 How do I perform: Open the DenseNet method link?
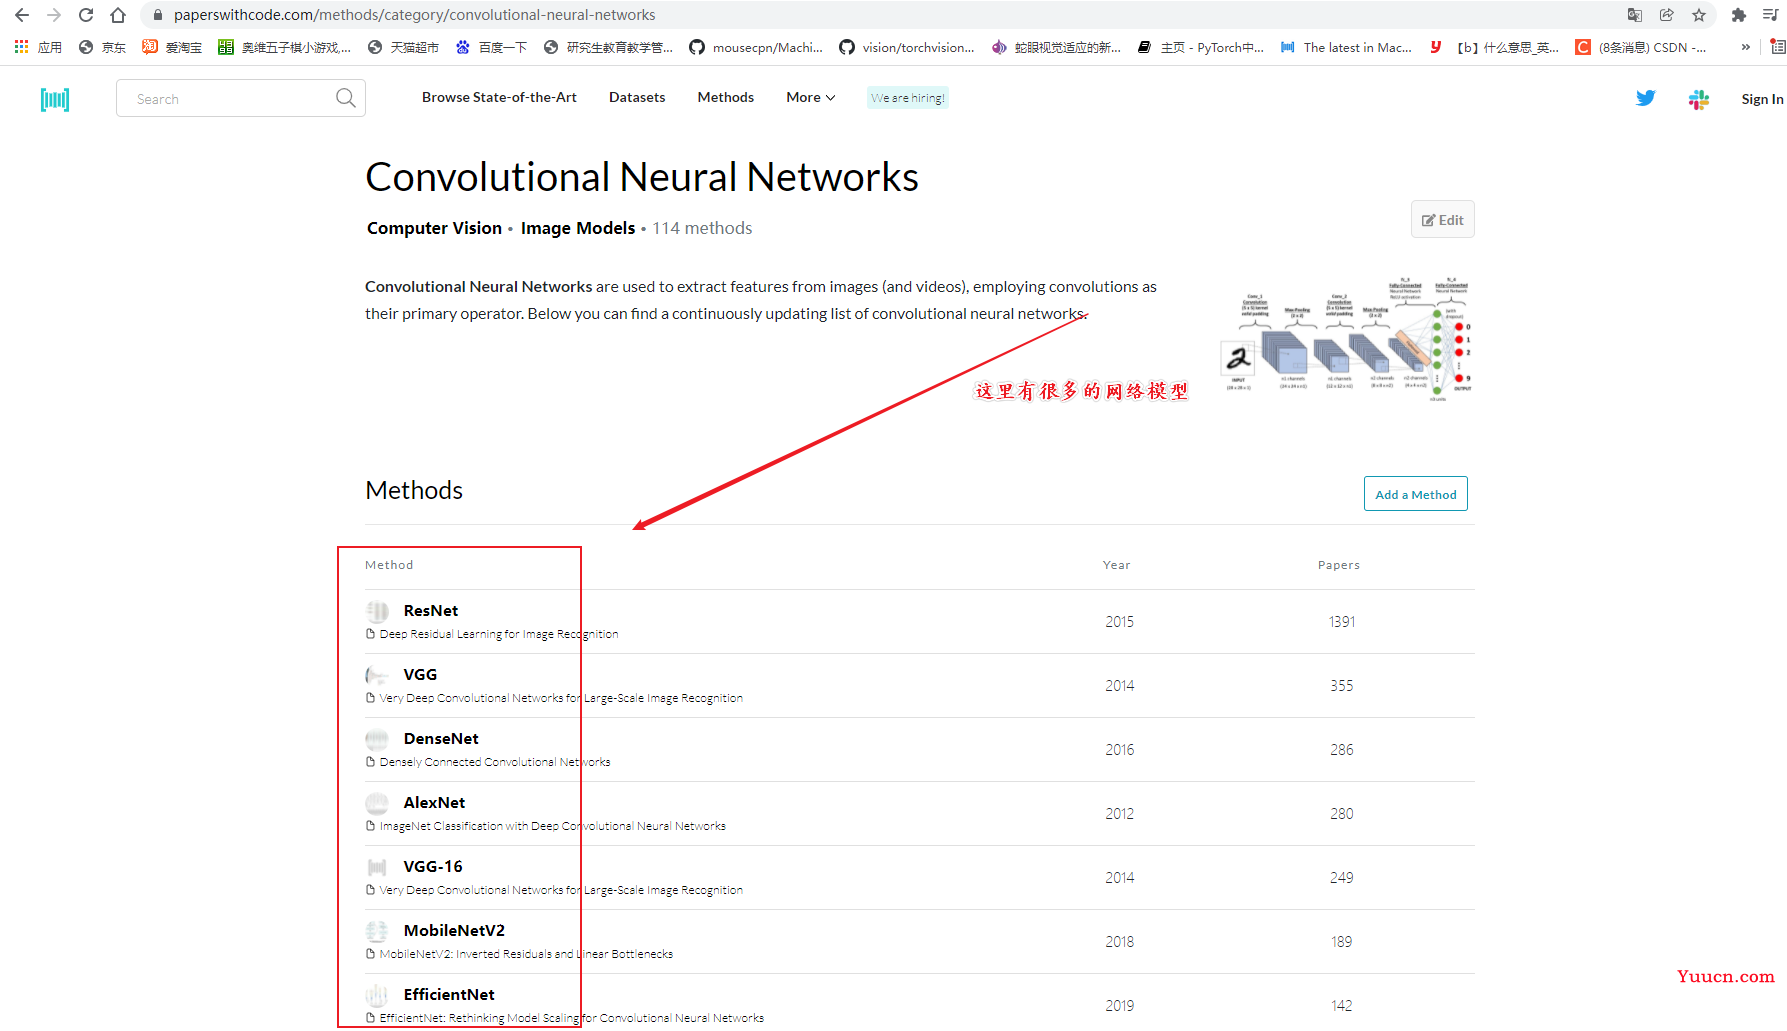click(441, 739)
